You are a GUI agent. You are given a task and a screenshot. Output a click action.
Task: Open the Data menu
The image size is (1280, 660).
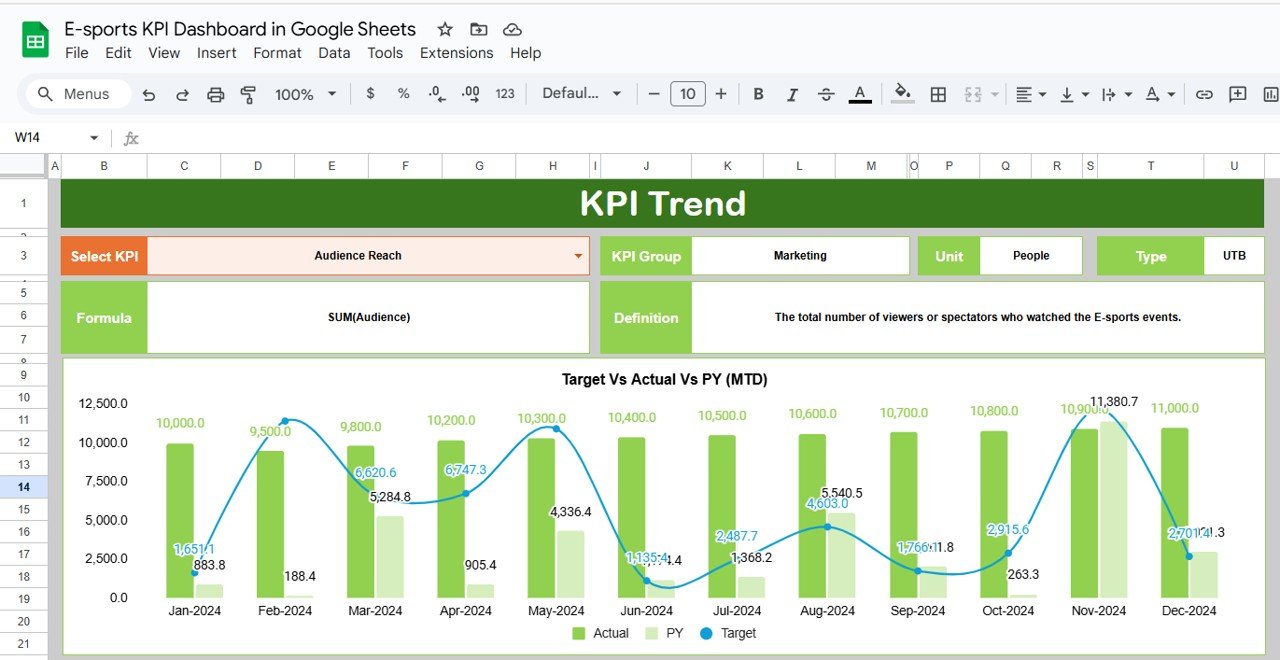tap(334, 53)
